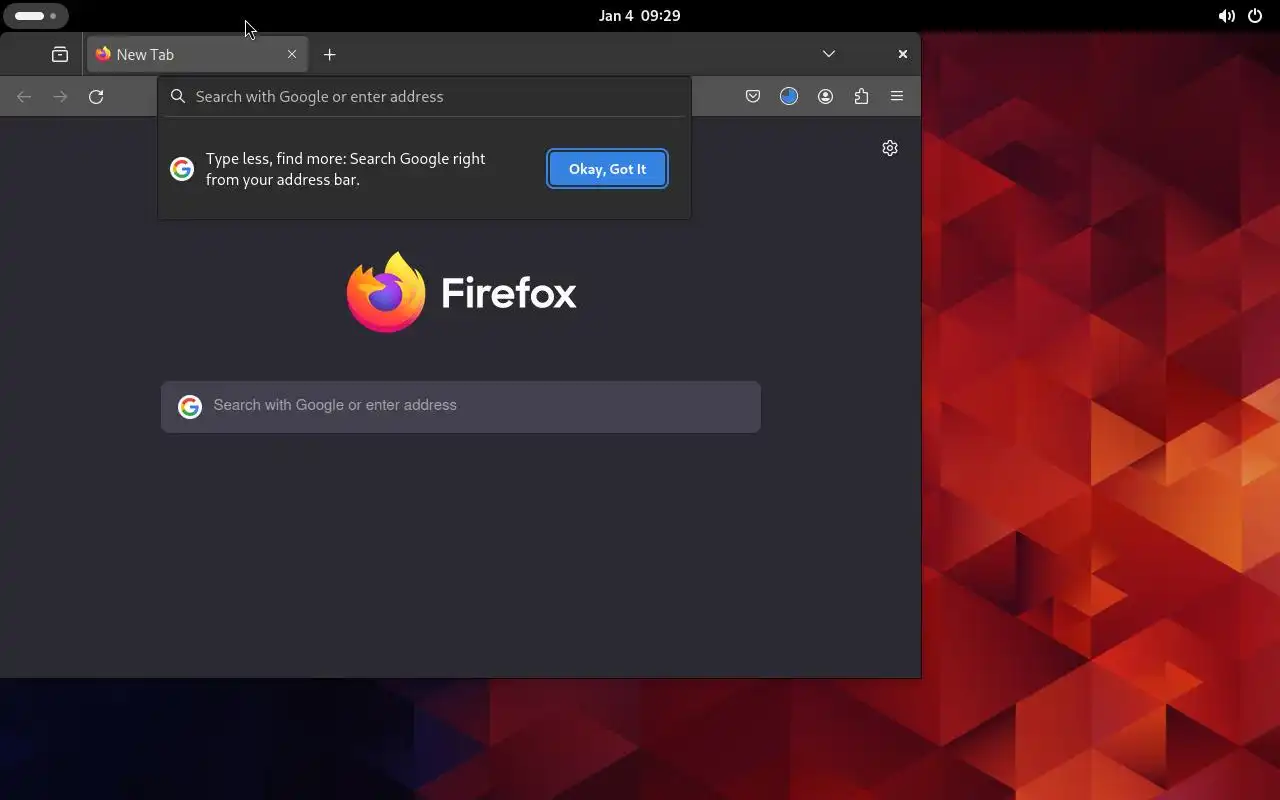
Task: Focus the address bar input field
Action: coord(424,96)
